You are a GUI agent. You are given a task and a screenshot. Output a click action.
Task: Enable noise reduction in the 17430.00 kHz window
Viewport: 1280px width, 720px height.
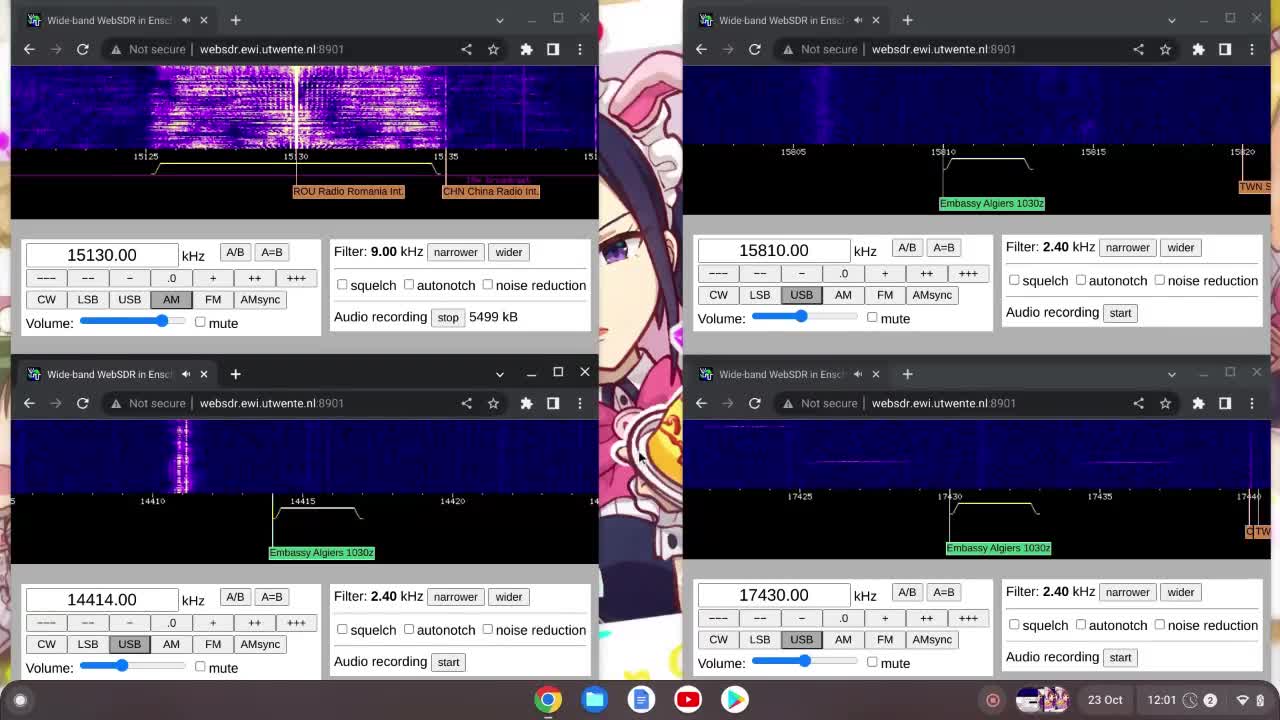coord(1160,625)
